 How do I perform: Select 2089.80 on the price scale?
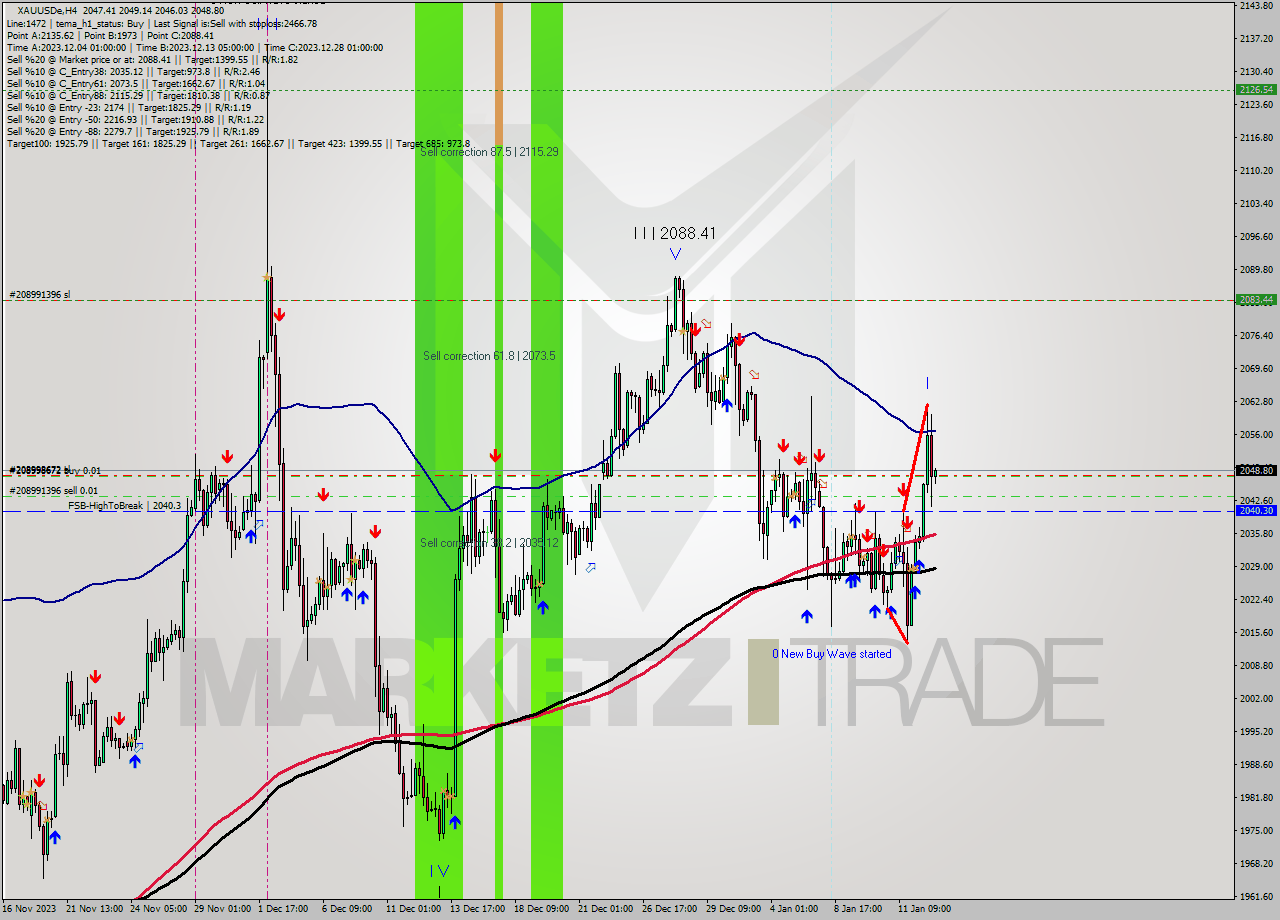[x=1256, y=270]
